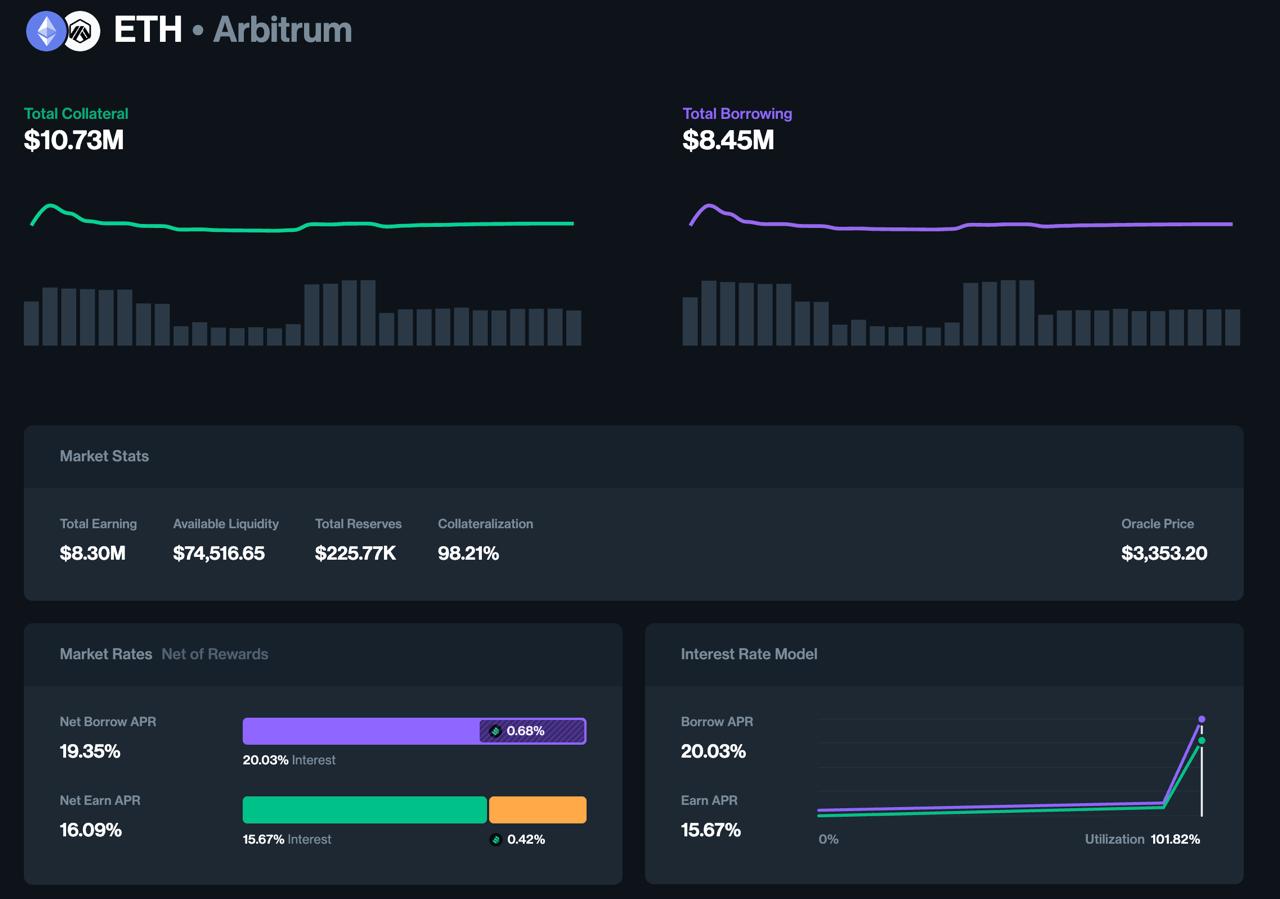Click the Total Borrowing heading label

point(737,114)
